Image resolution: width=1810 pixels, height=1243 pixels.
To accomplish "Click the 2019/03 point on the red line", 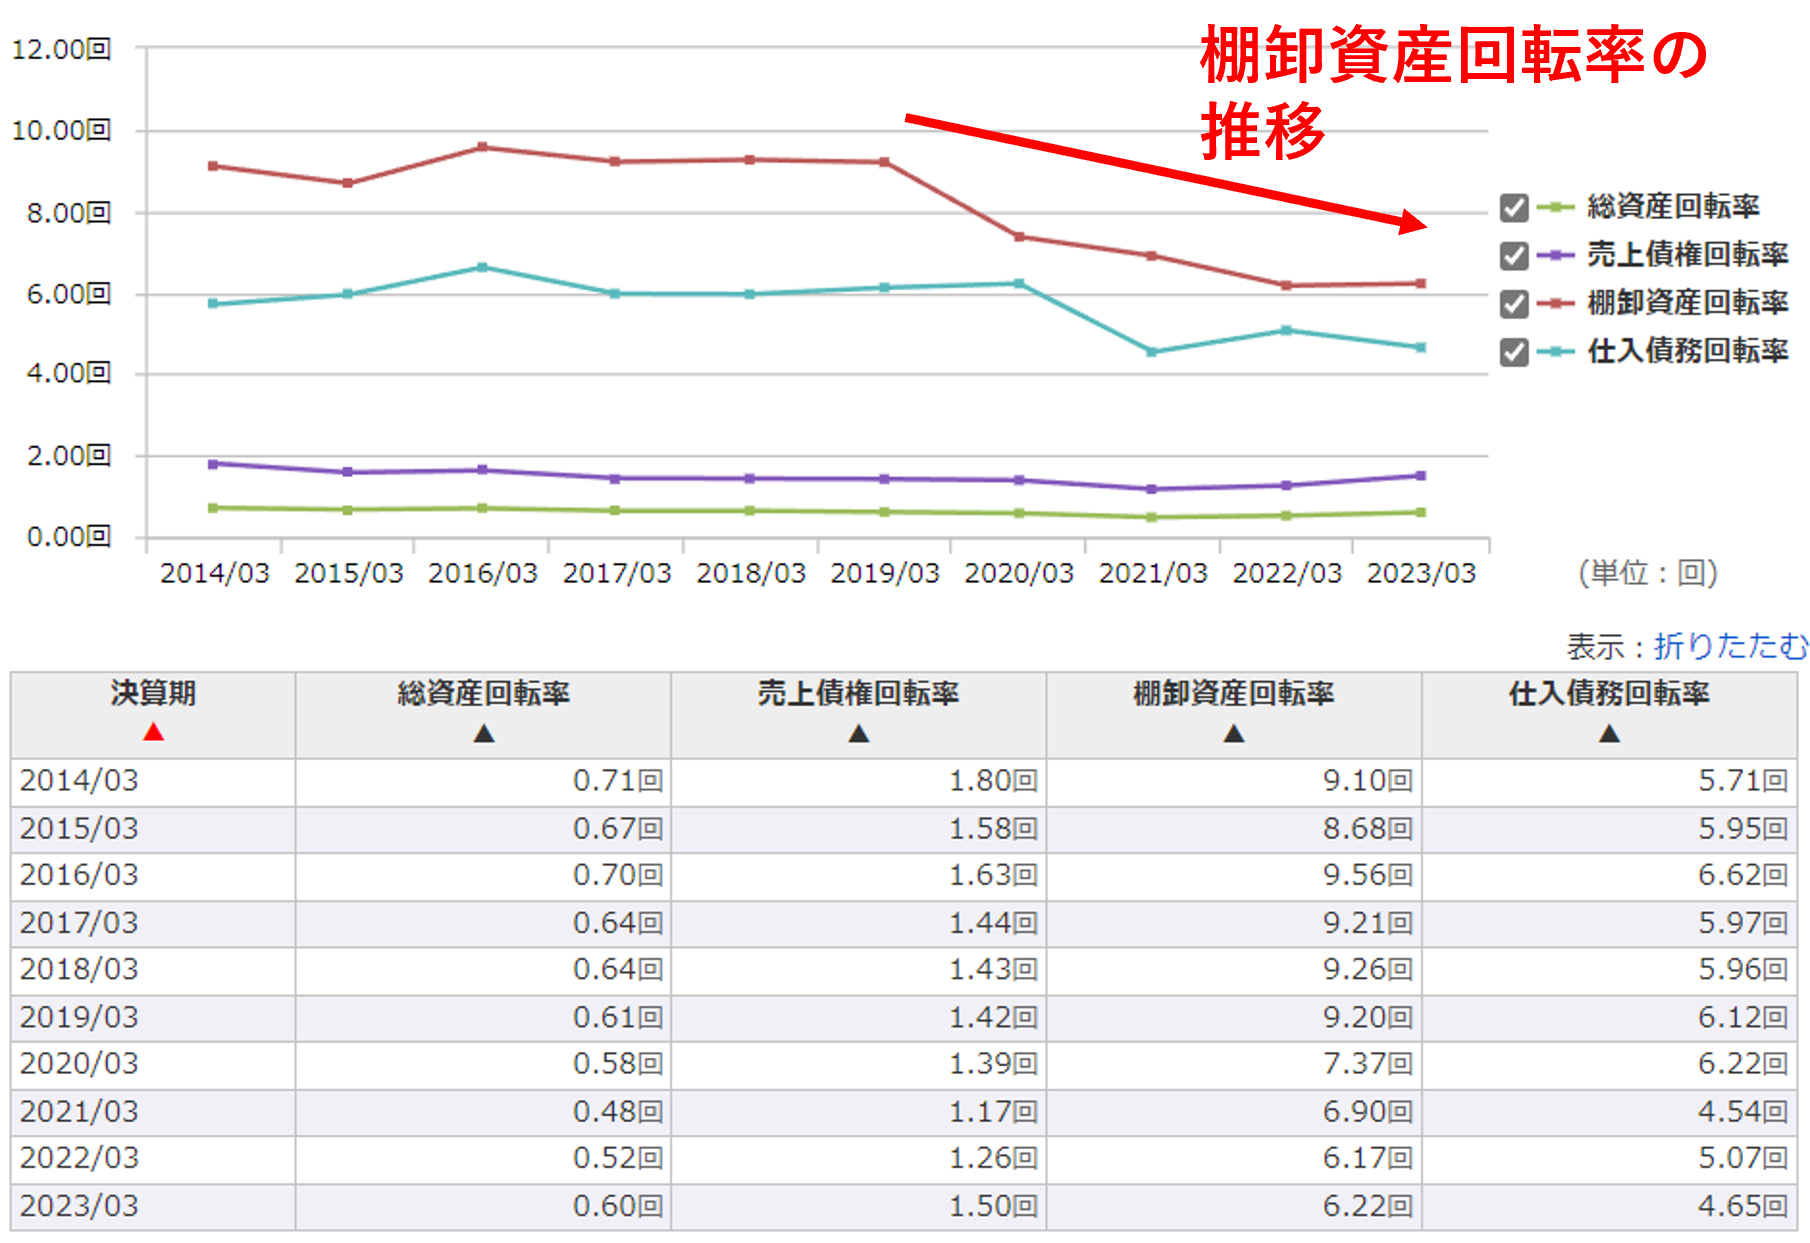I will coord(885,162).
